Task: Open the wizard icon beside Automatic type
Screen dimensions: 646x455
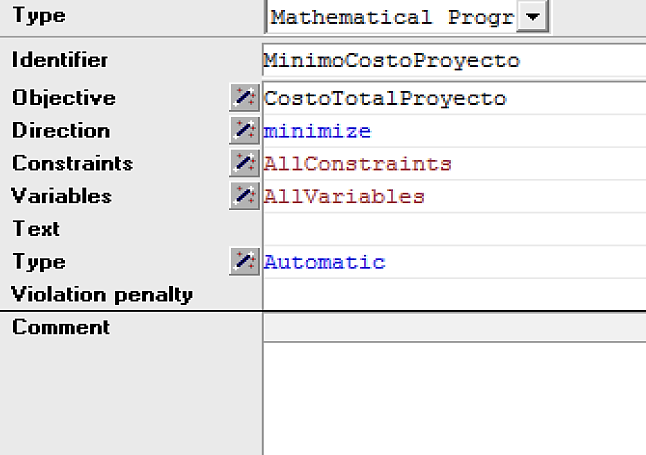Action: [244, 262]
